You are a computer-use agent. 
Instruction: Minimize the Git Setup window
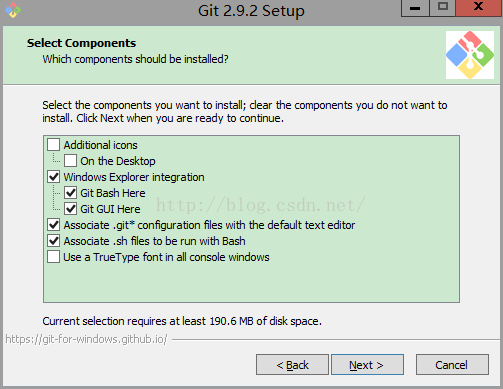[x=415, y=8]
